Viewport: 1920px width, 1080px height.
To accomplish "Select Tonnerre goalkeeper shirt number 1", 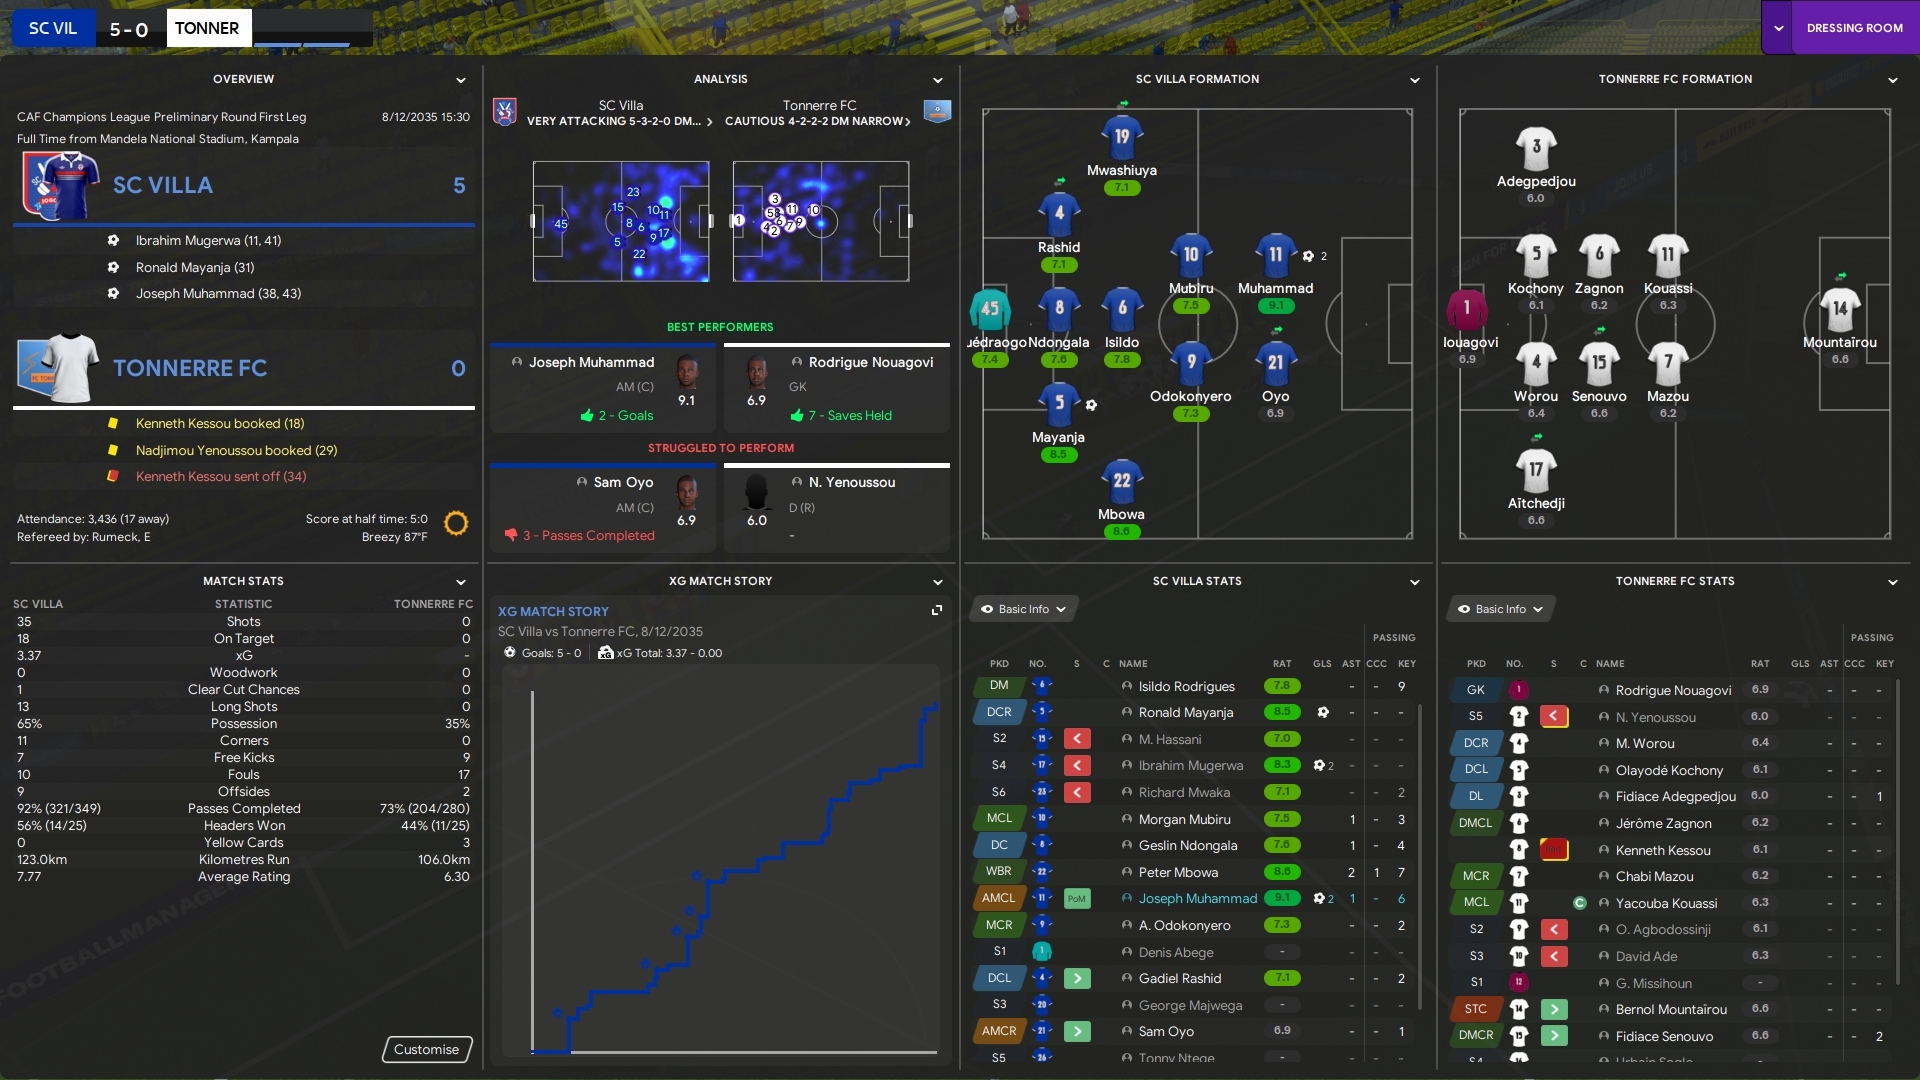I will (1467, 309).
